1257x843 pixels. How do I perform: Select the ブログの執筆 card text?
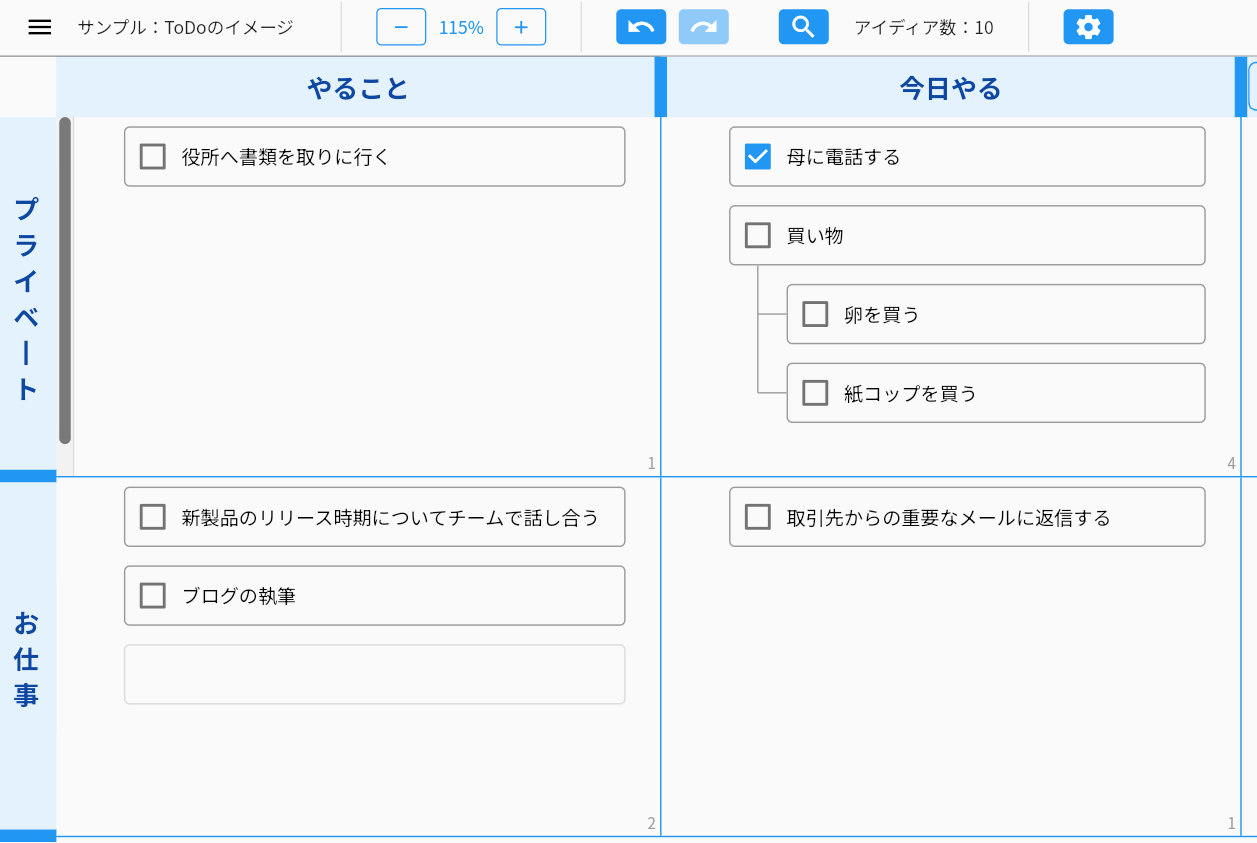tap(239, 596)
